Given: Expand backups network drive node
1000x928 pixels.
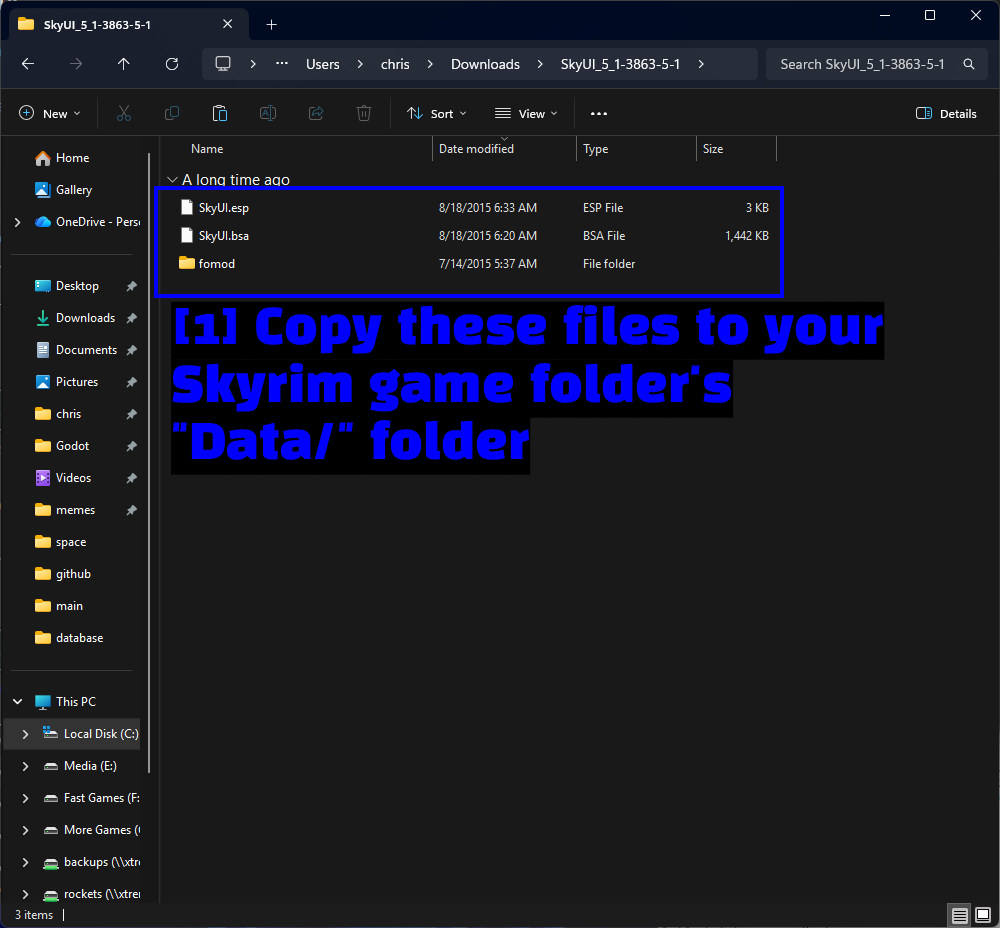Looking at the screenshot, I should [26, 862].
